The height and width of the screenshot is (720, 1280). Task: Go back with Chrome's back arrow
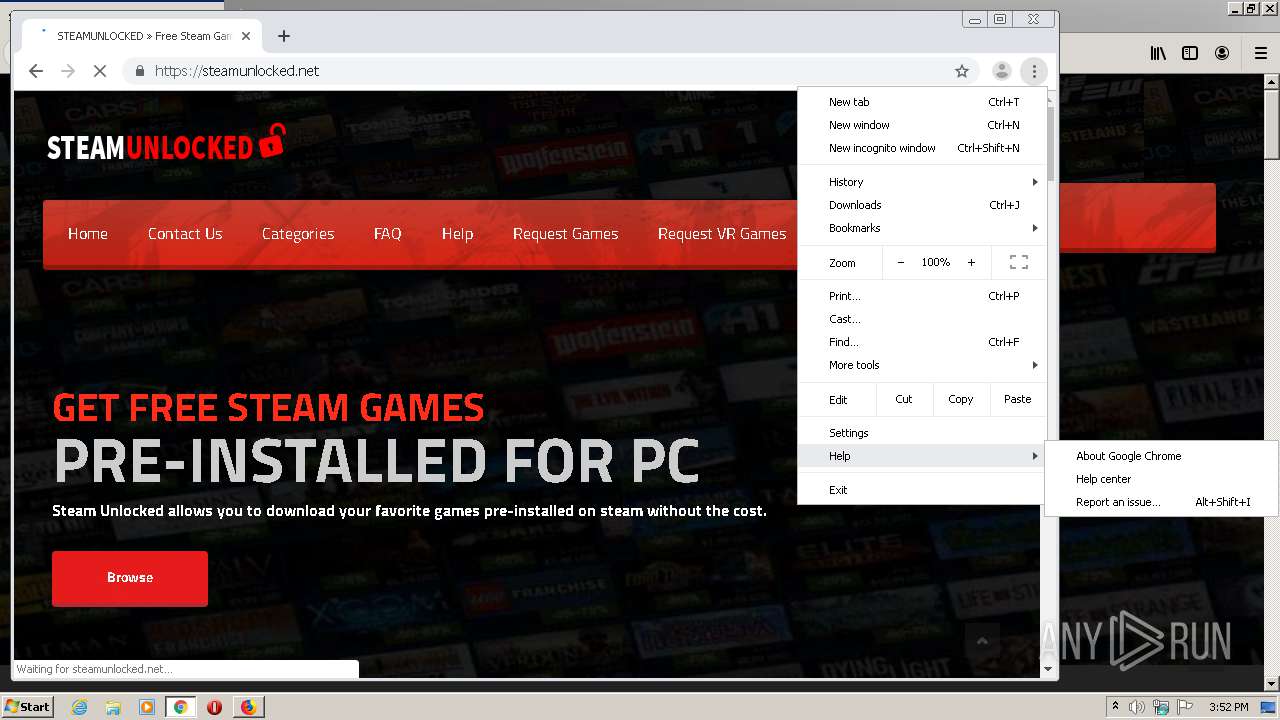click(x=36, y=71)
